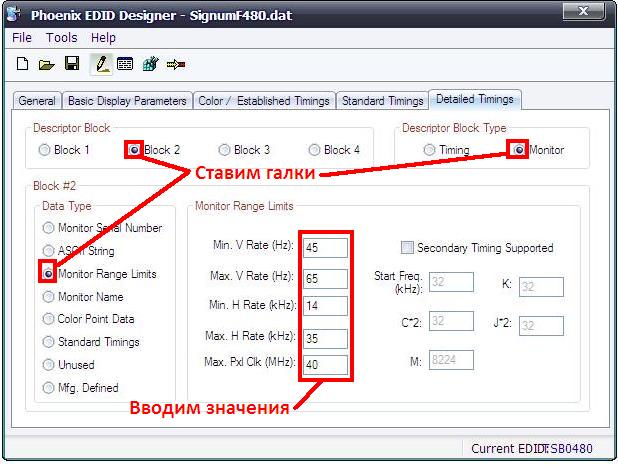The image size is (618, 465).
Task: Select Color Point Data option
Action: (49, 319)
